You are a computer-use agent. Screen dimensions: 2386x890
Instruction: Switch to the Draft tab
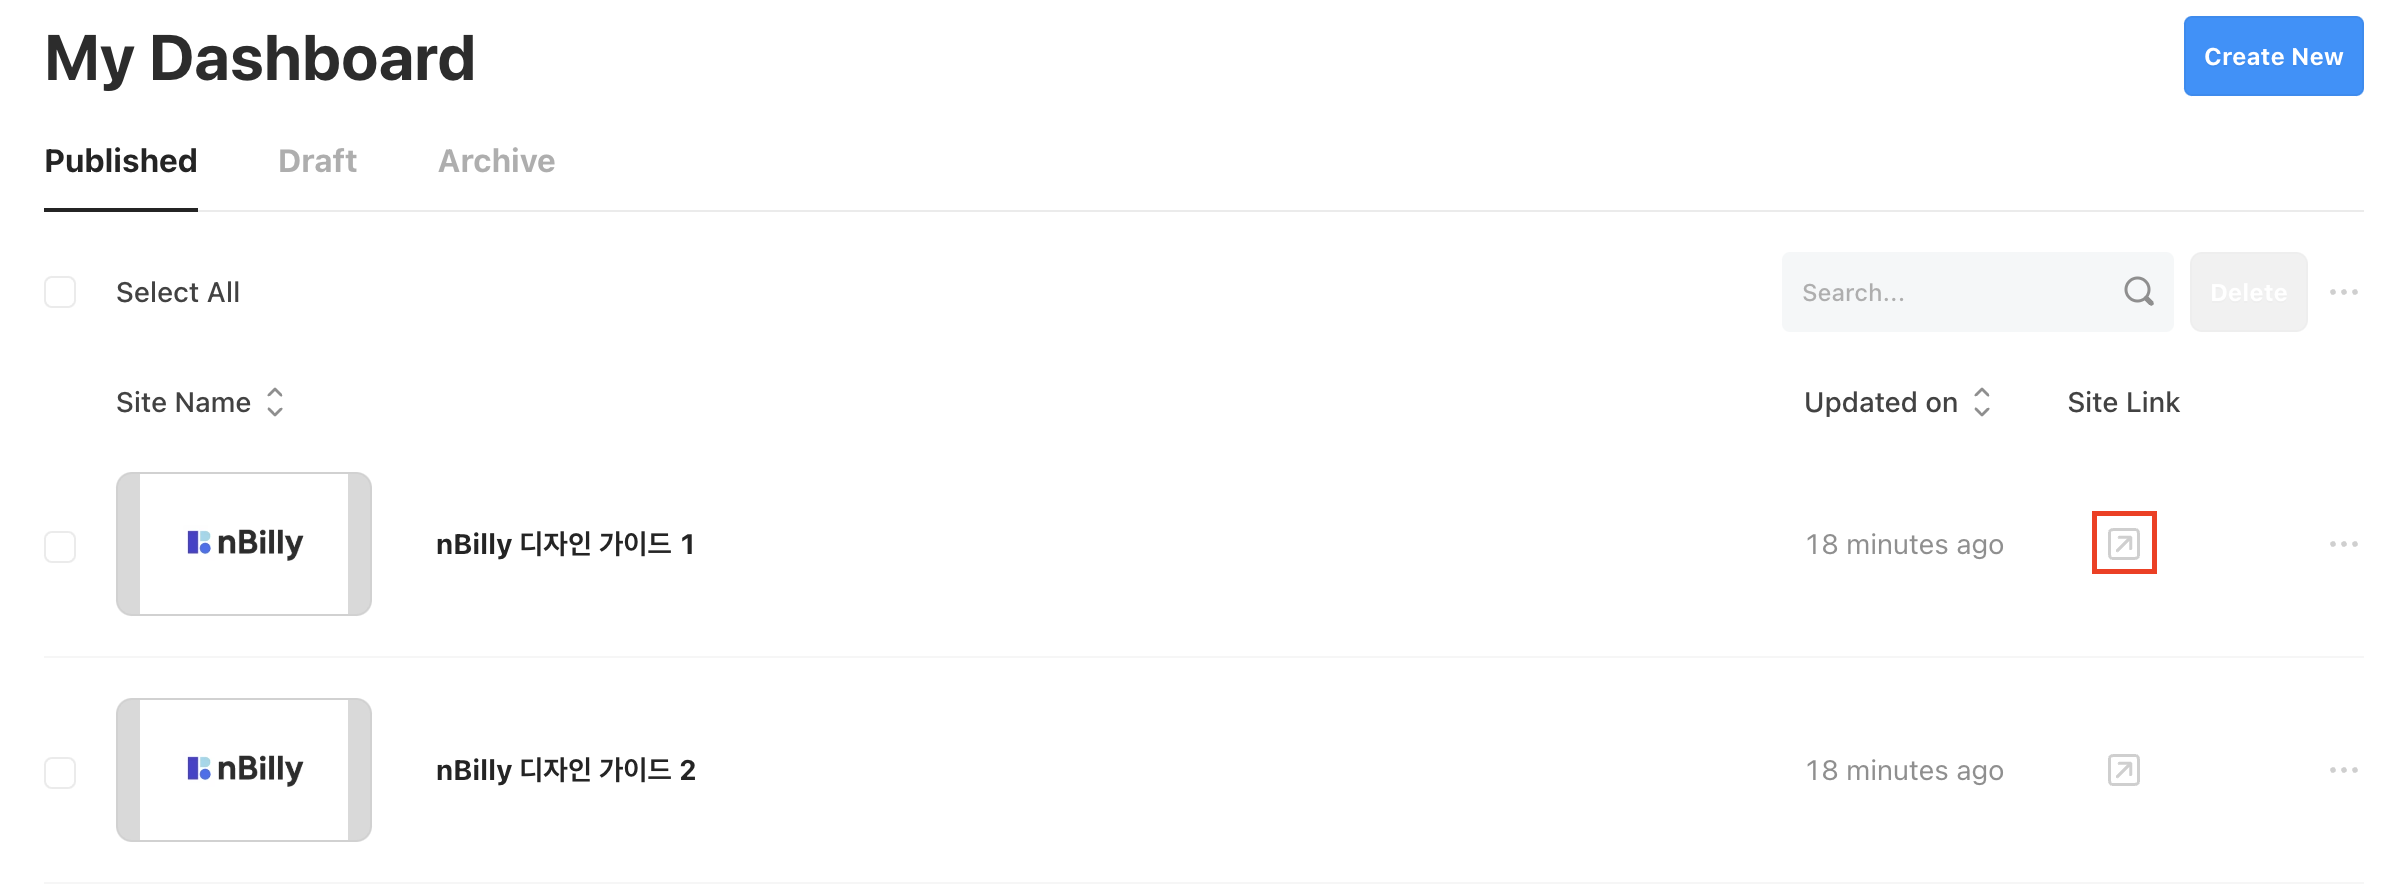pyautogui.click(x=317, y=161)
